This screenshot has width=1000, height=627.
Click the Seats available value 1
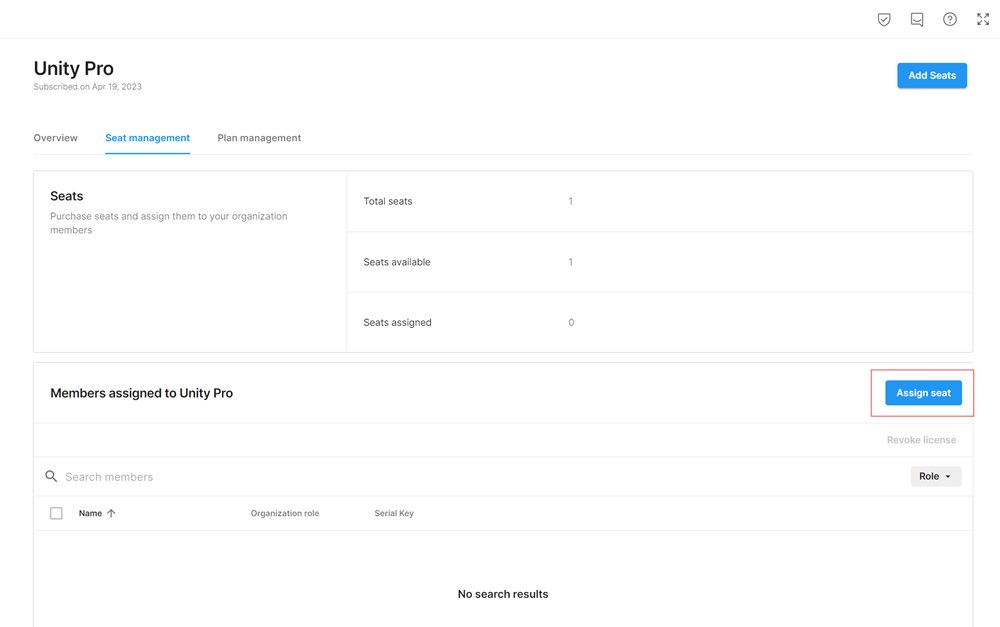click(570, 262)
